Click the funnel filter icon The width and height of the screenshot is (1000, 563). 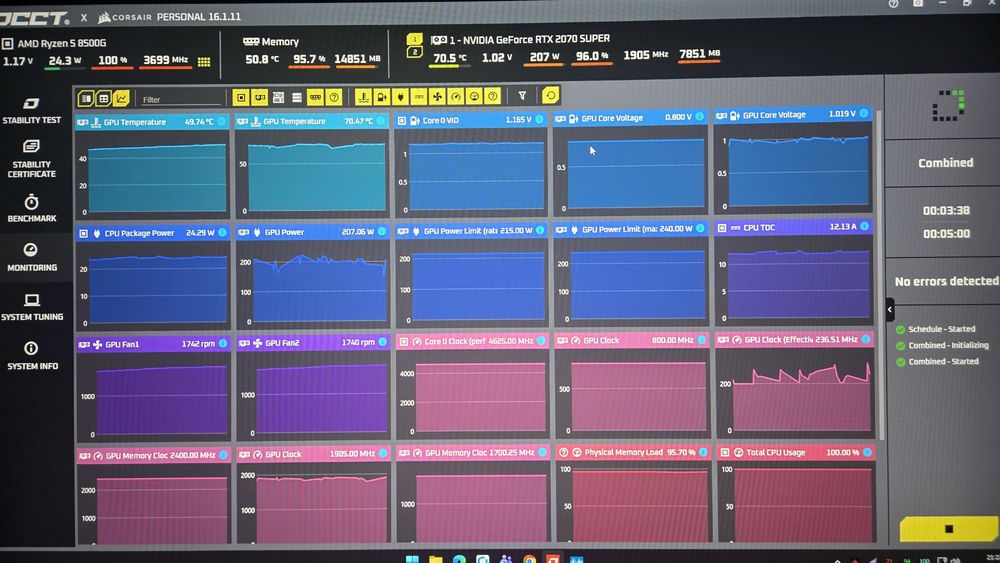[x=522, y=96]
